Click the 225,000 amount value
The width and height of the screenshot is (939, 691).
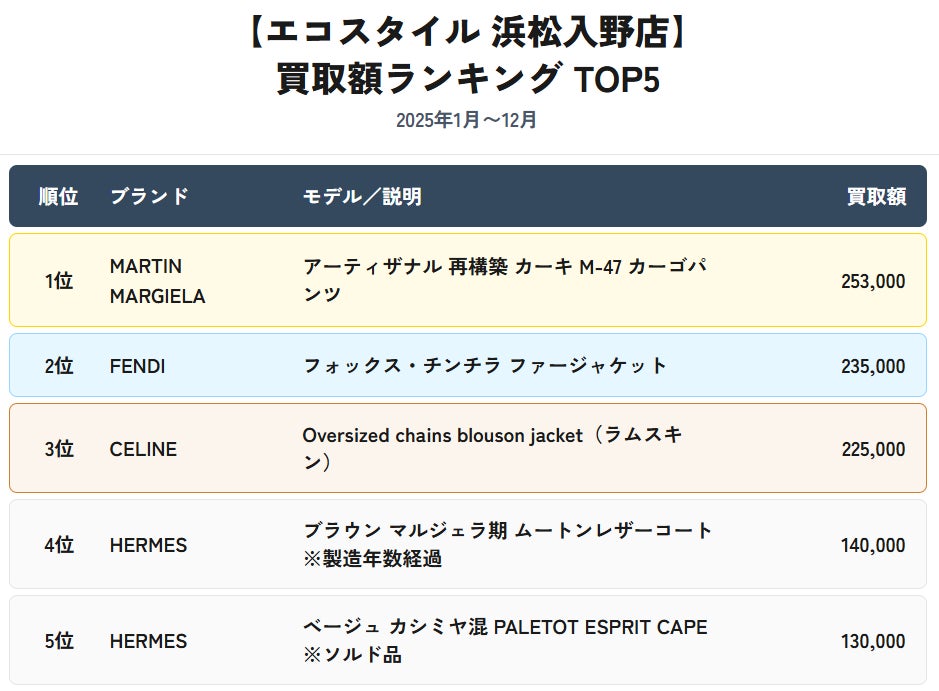pyautogui.click(x=873, y=450)
